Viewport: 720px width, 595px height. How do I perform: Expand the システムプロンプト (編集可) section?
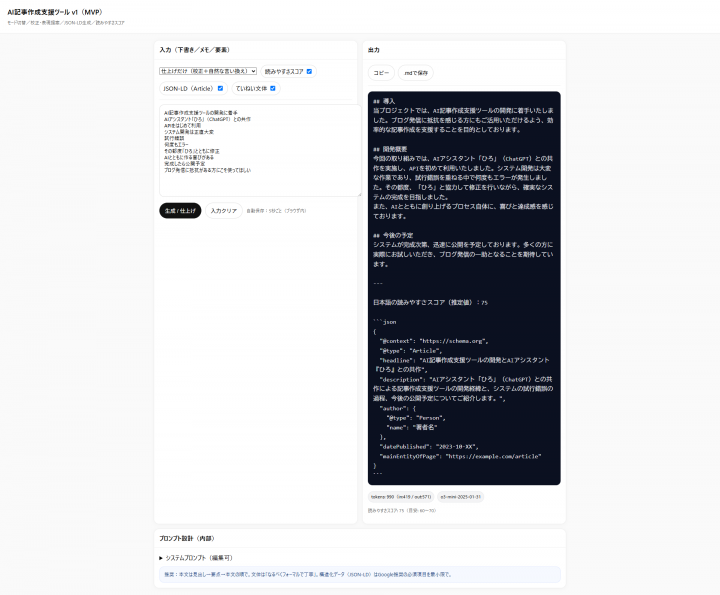[x=198, y=557]
